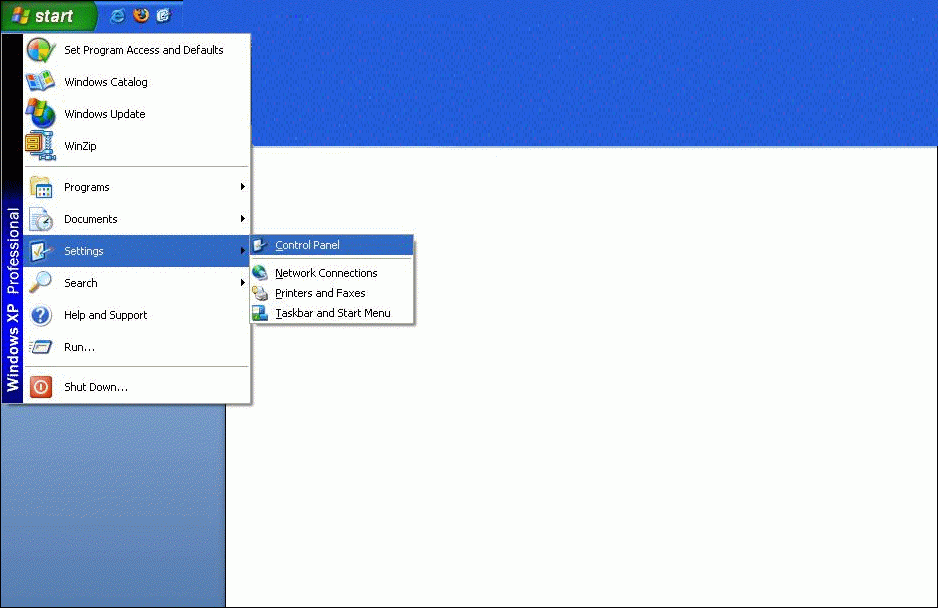Launch WinZip from the start menu

pos(80,146)
